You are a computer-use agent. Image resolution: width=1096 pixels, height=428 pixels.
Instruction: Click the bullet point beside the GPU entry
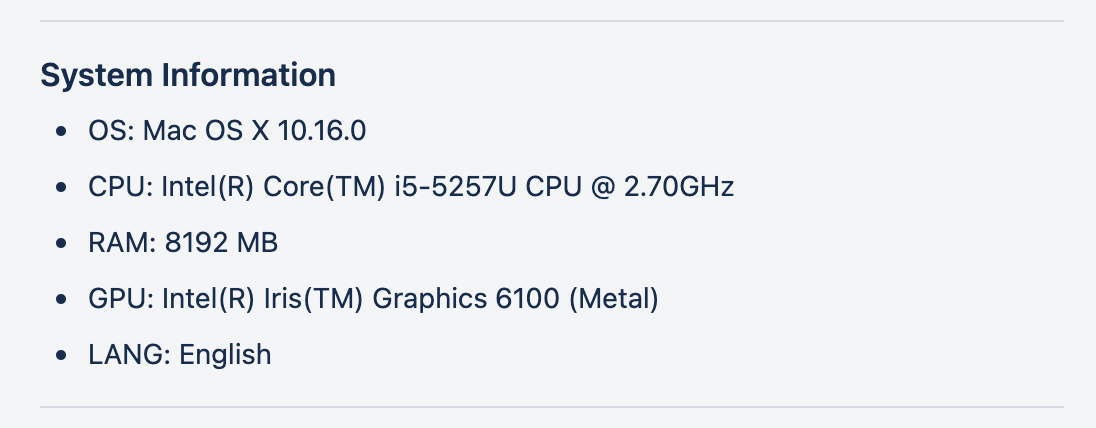[63, 299]
